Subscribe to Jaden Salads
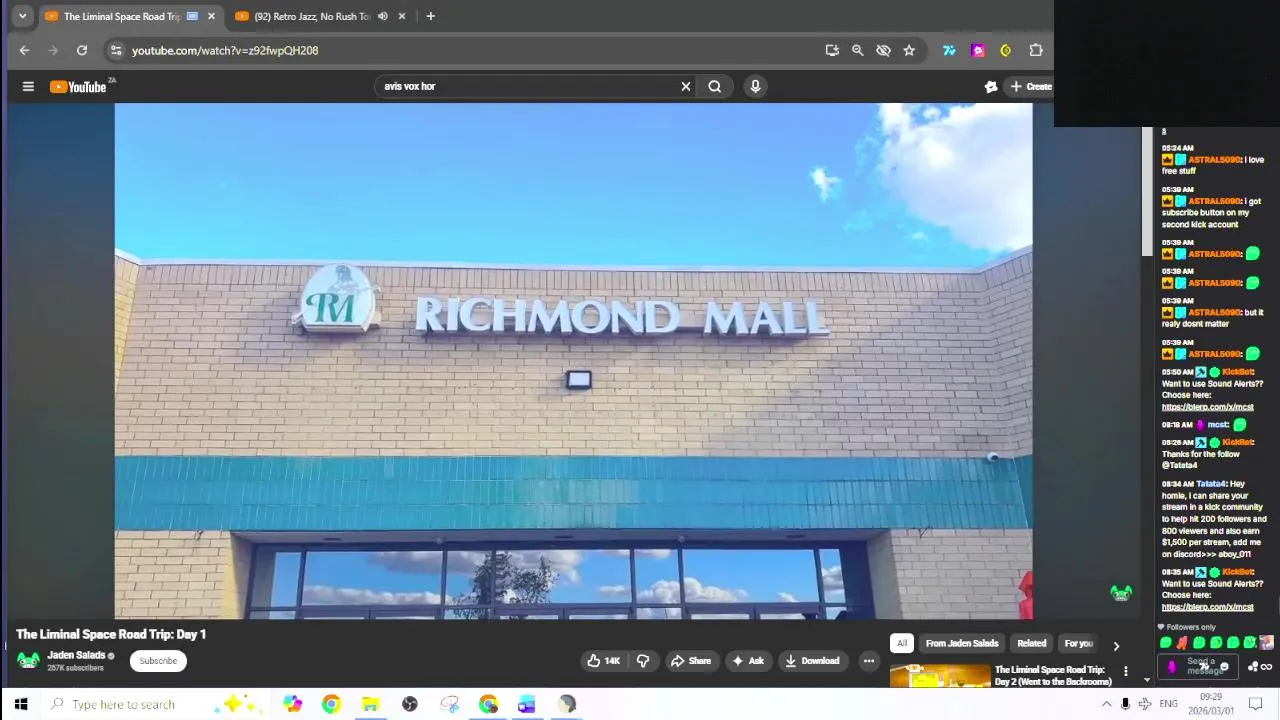 click(158, 661)
